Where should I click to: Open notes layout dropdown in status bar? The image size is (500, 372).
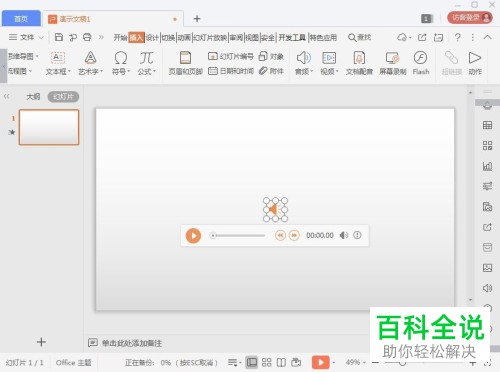(x=234, y=362)
